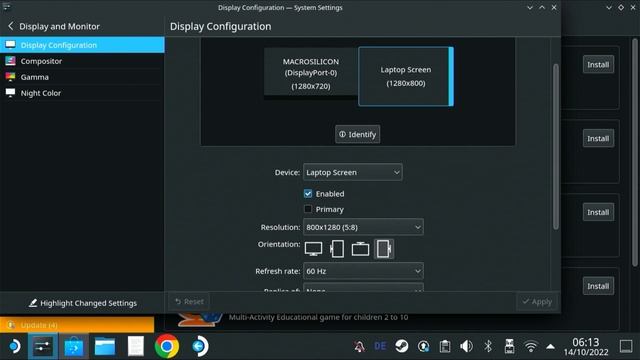
Task: Open the Dolphin file manager from taskbar
Action: (105, 347)
